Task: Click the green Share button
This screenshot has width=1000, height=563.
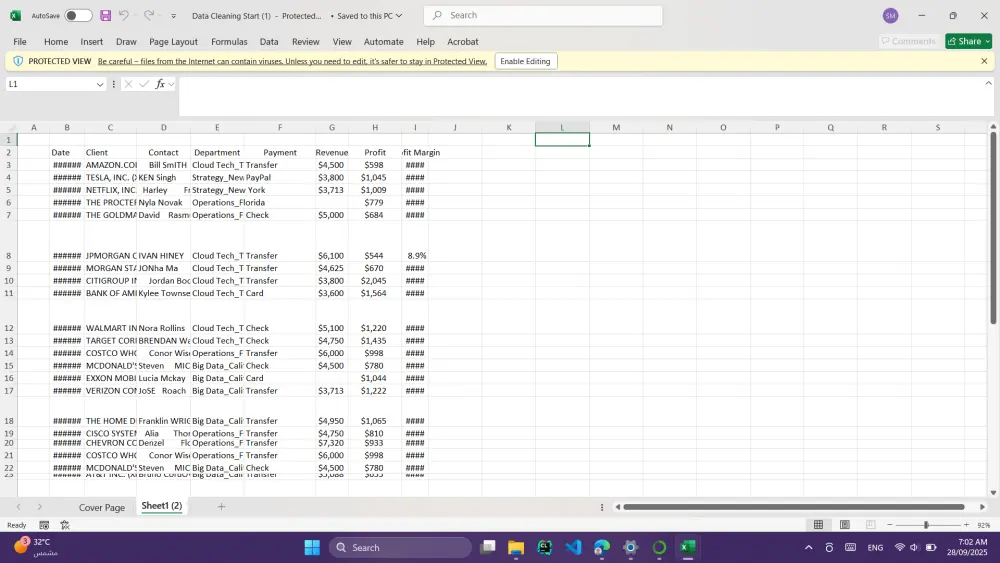Action: point(968,41)
